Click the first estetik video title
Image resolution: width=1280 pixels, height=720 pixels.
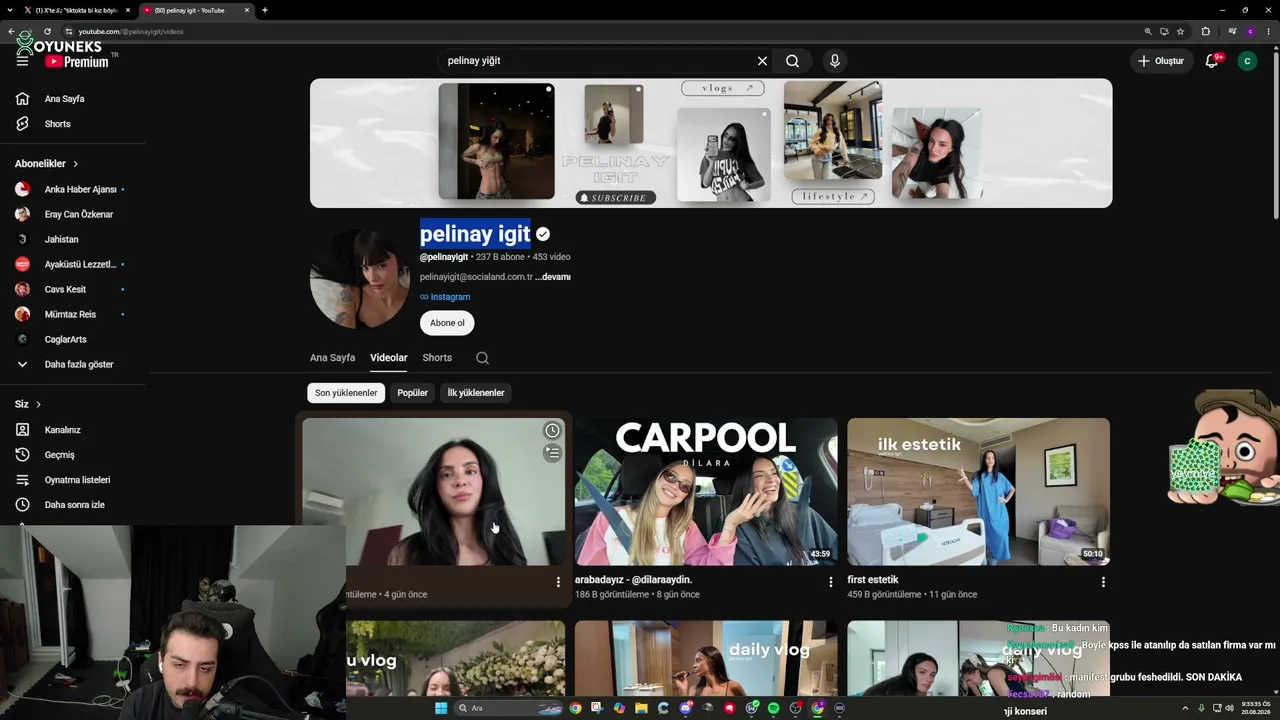click(x=873, y=580)
